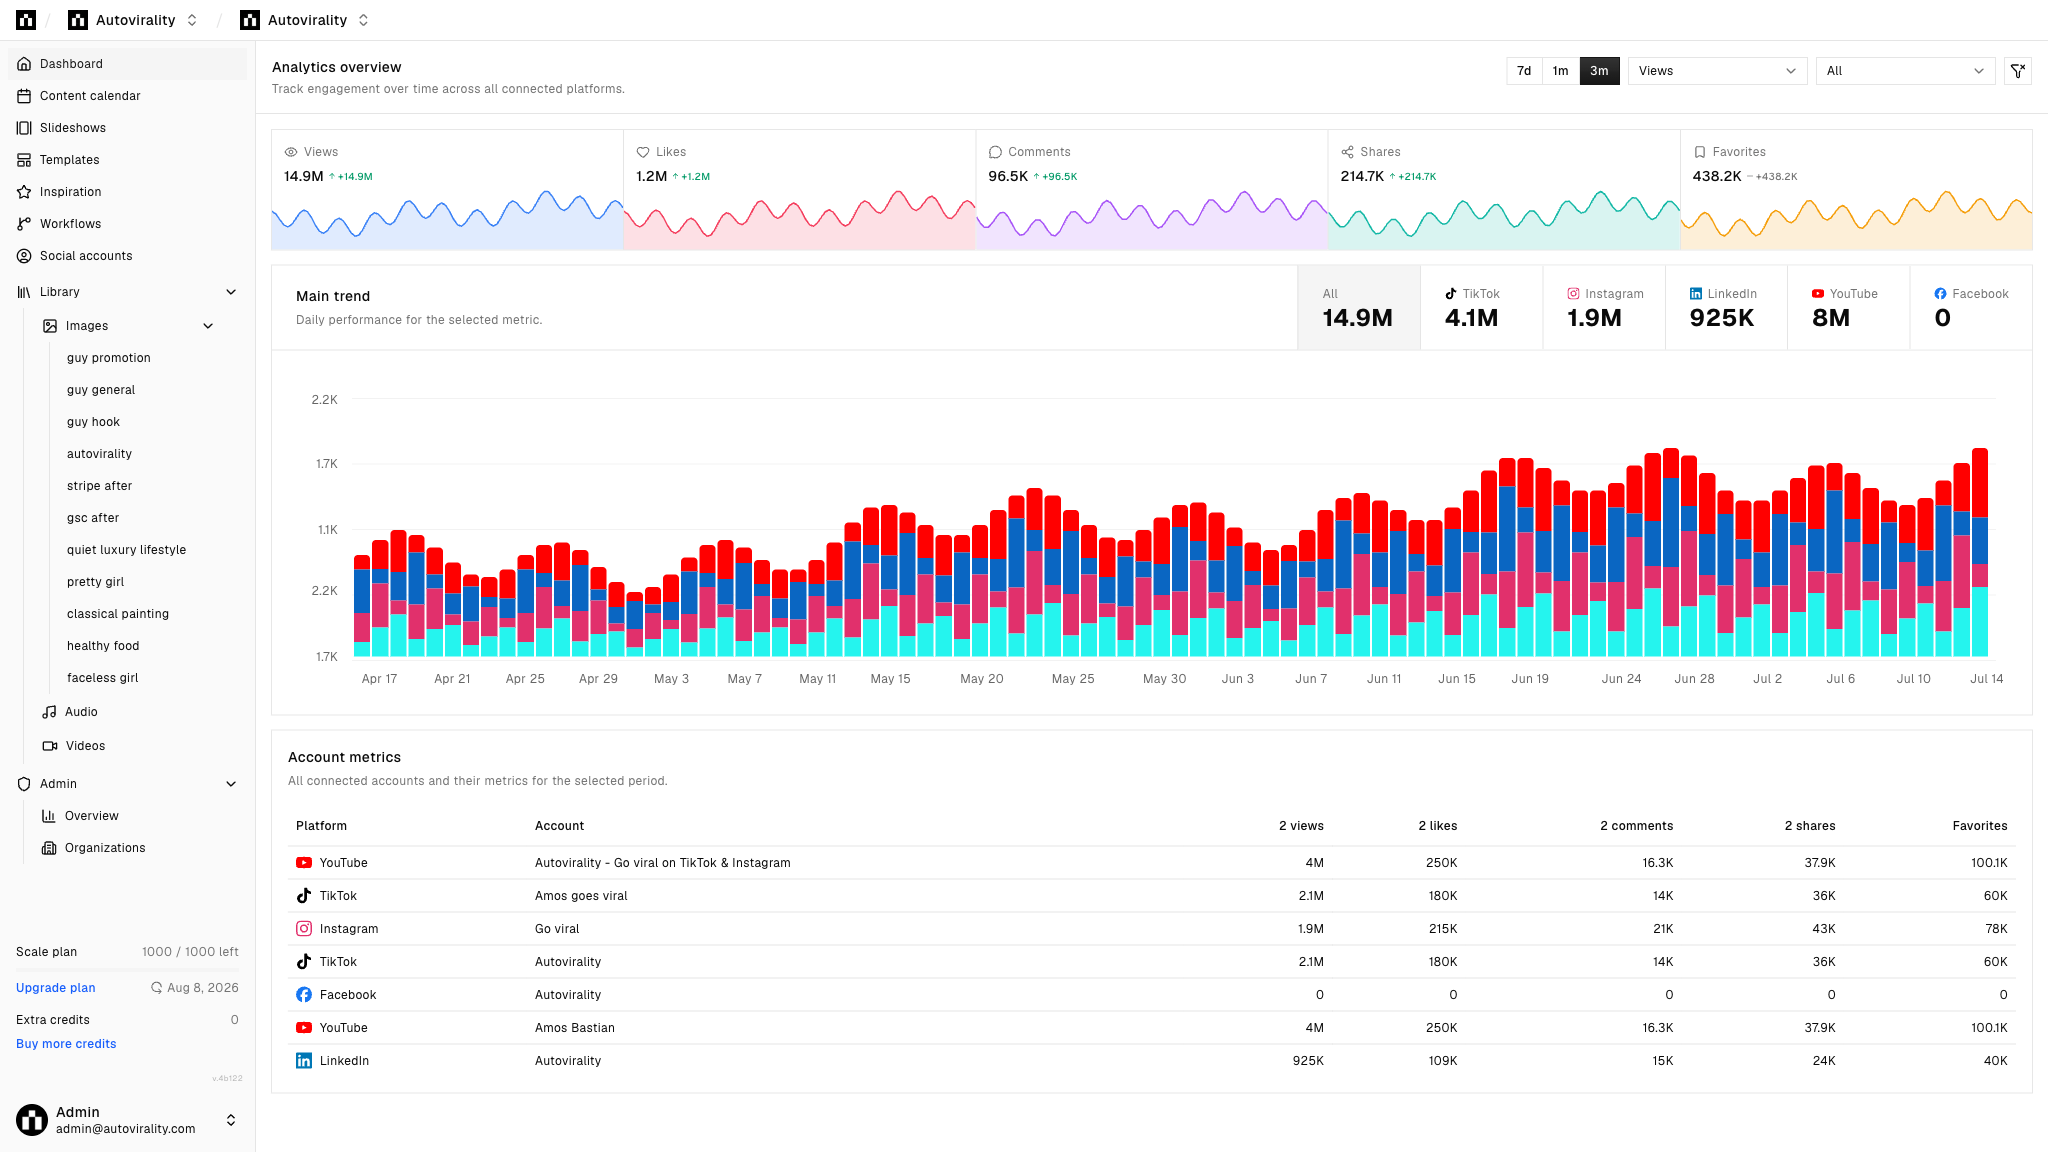Open the healthy food folder
This screenshot has height=1152, width=2048.
pos(103,646)
